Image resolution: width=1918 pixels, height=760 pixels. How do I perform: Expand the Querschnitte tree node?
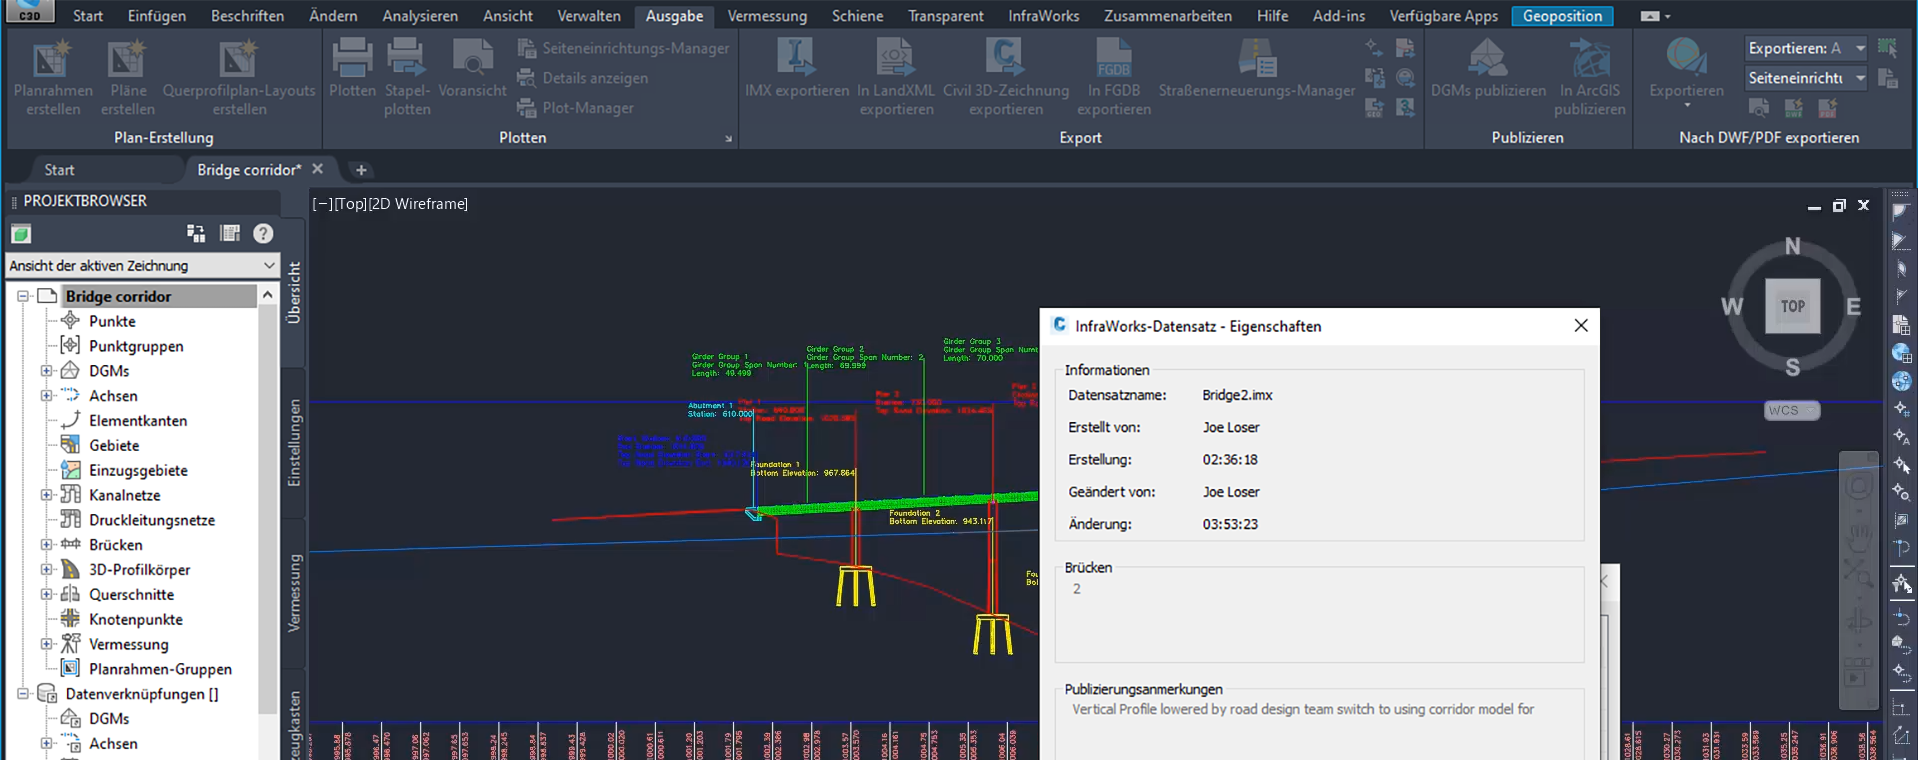47,595
